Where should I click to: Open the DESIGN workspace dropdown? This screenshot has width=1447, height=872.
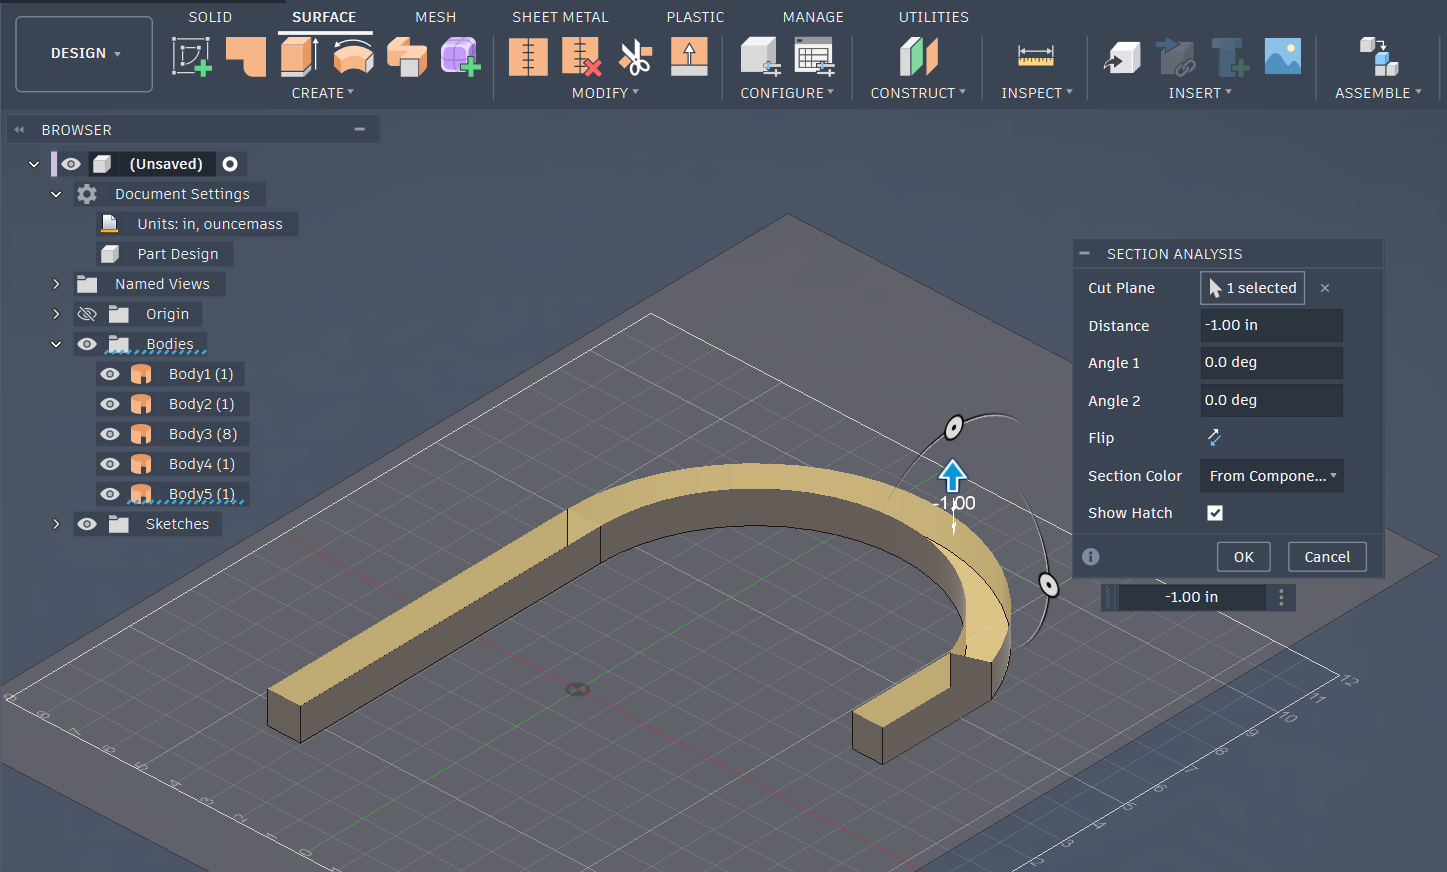(x=85, y=54)
